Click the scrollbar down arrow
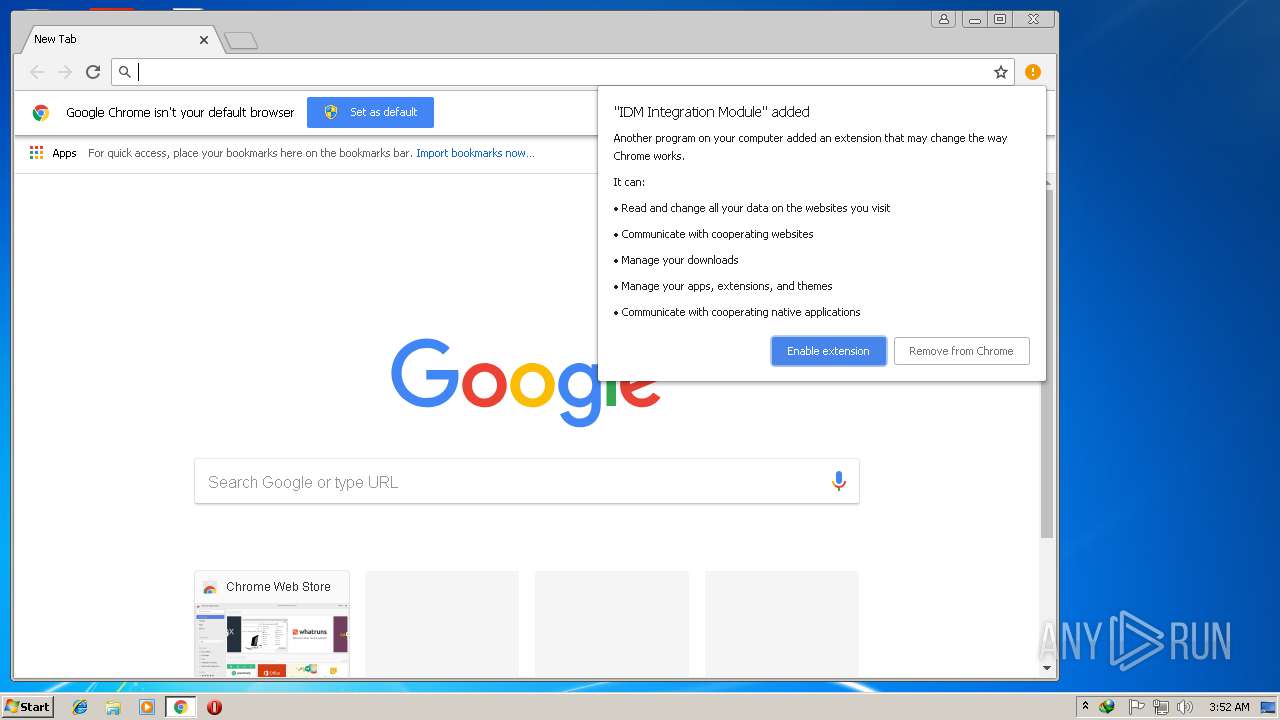 1047,668
